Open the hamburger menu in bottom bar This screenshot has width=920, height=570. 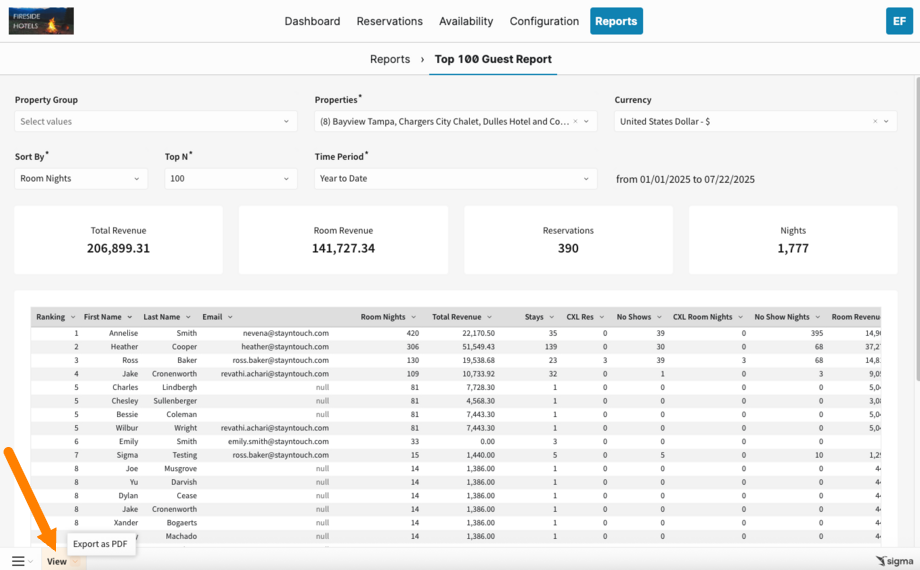[x=18, y=561]
